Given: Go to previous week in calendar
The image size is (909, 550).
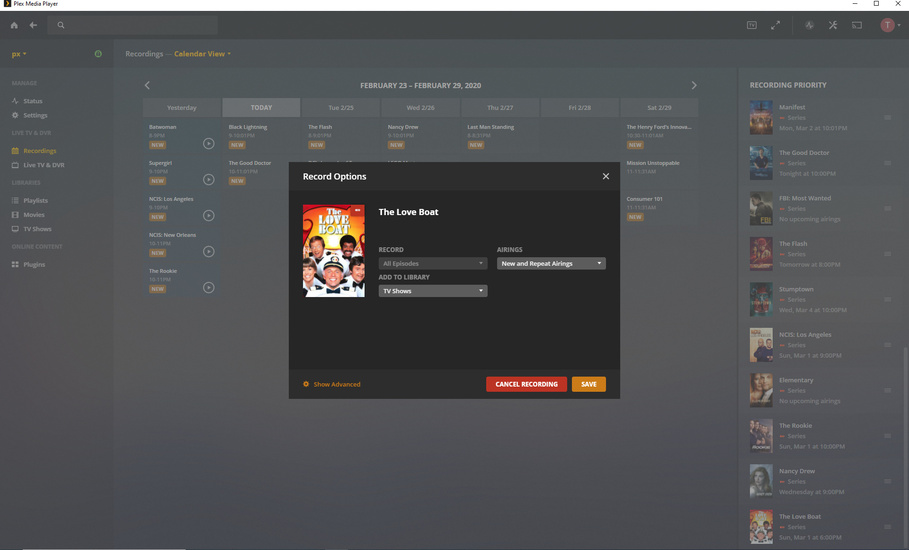Looking at the screenshot, I should click(x=147, y=85).
